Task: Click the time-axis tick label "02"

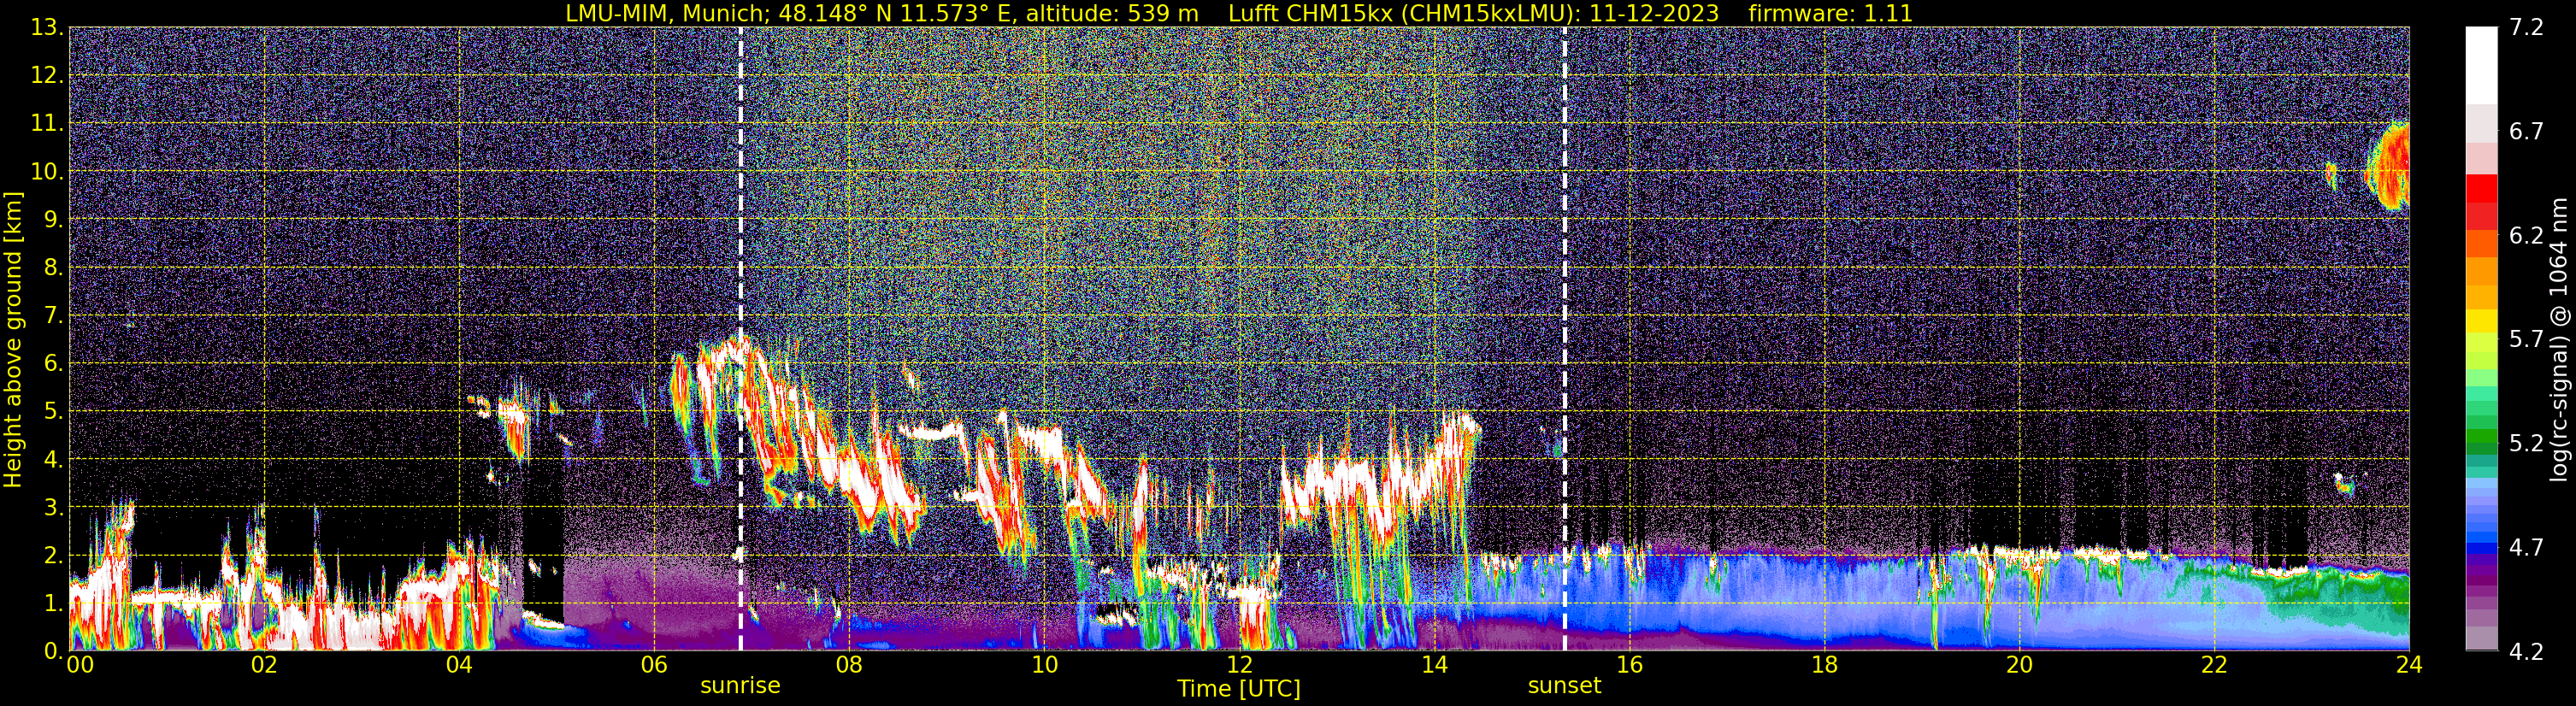Action: pyautogui.click(x=264, y=665)
